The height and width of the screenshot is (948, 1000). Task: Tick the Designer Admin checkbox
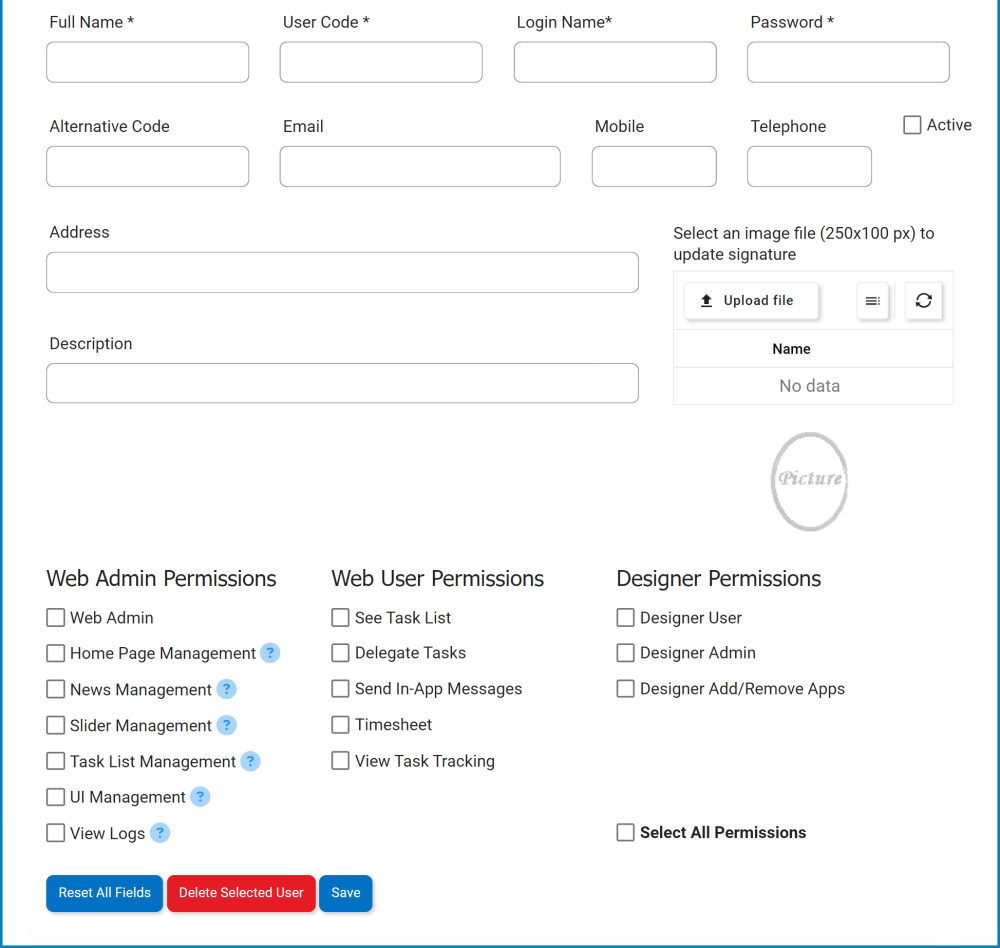[x=626, y=653]
